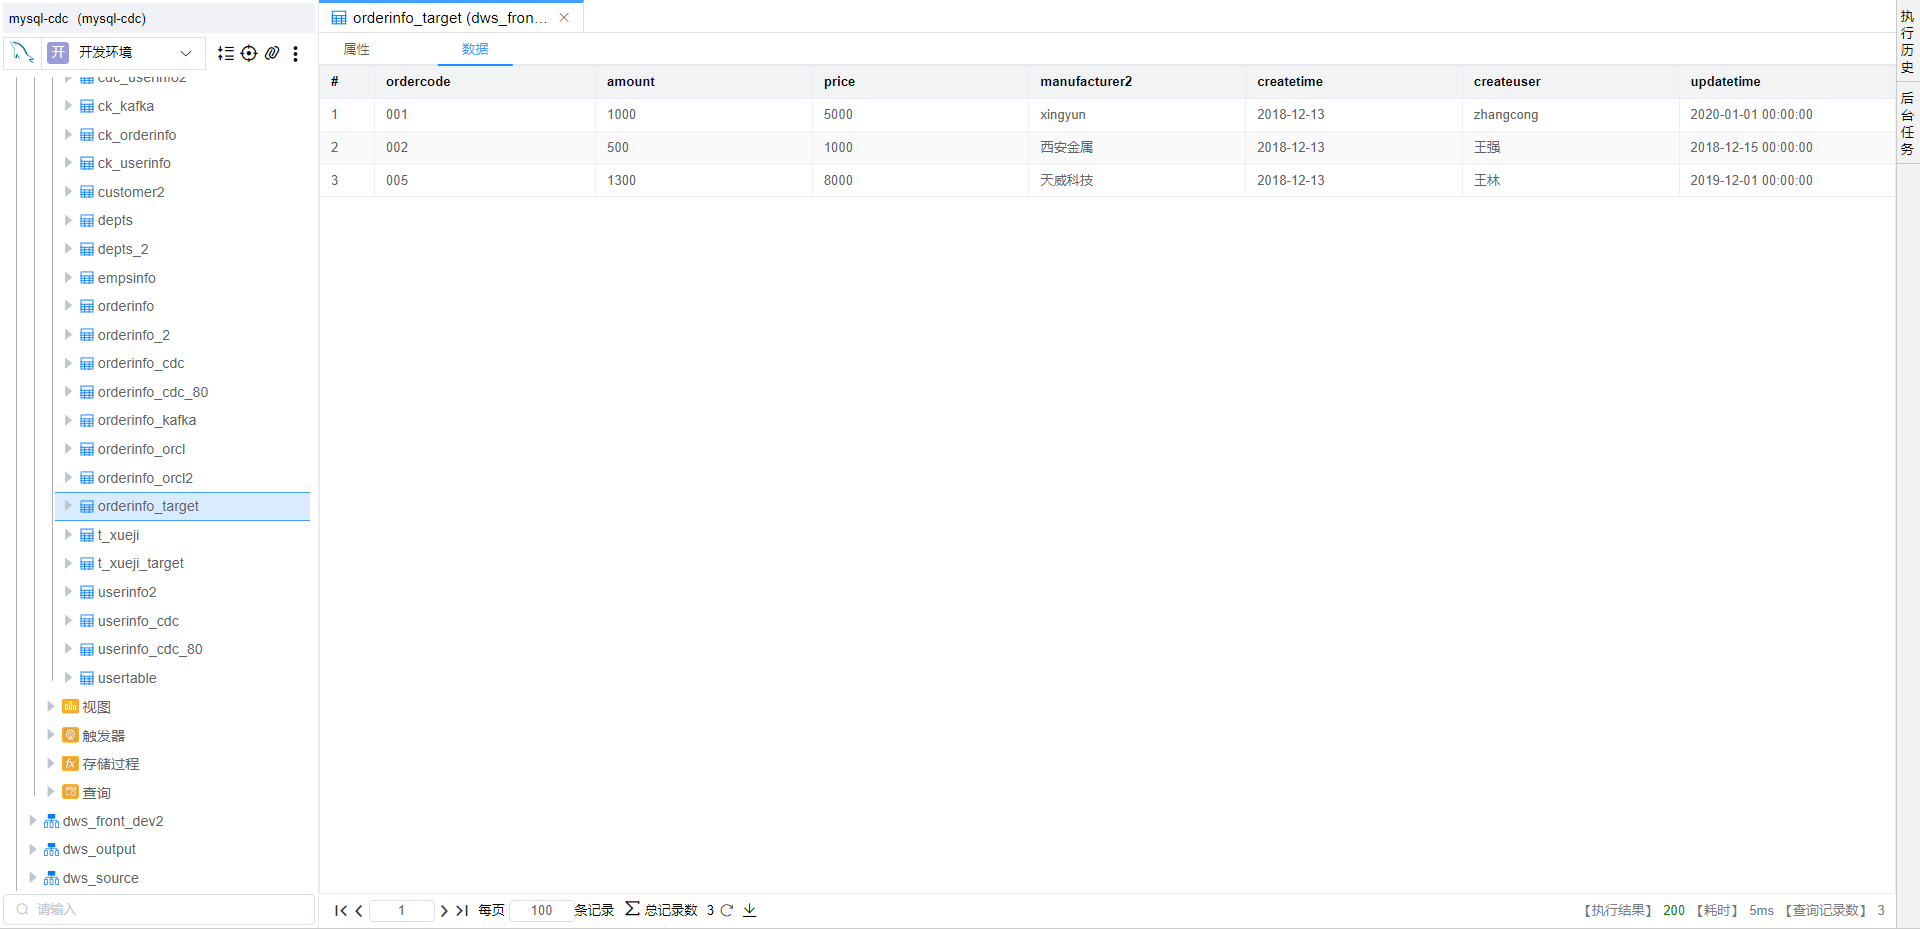Click the list tree view toolbar icon
The width and height of the screenshot is (1920, 929).
226,53
